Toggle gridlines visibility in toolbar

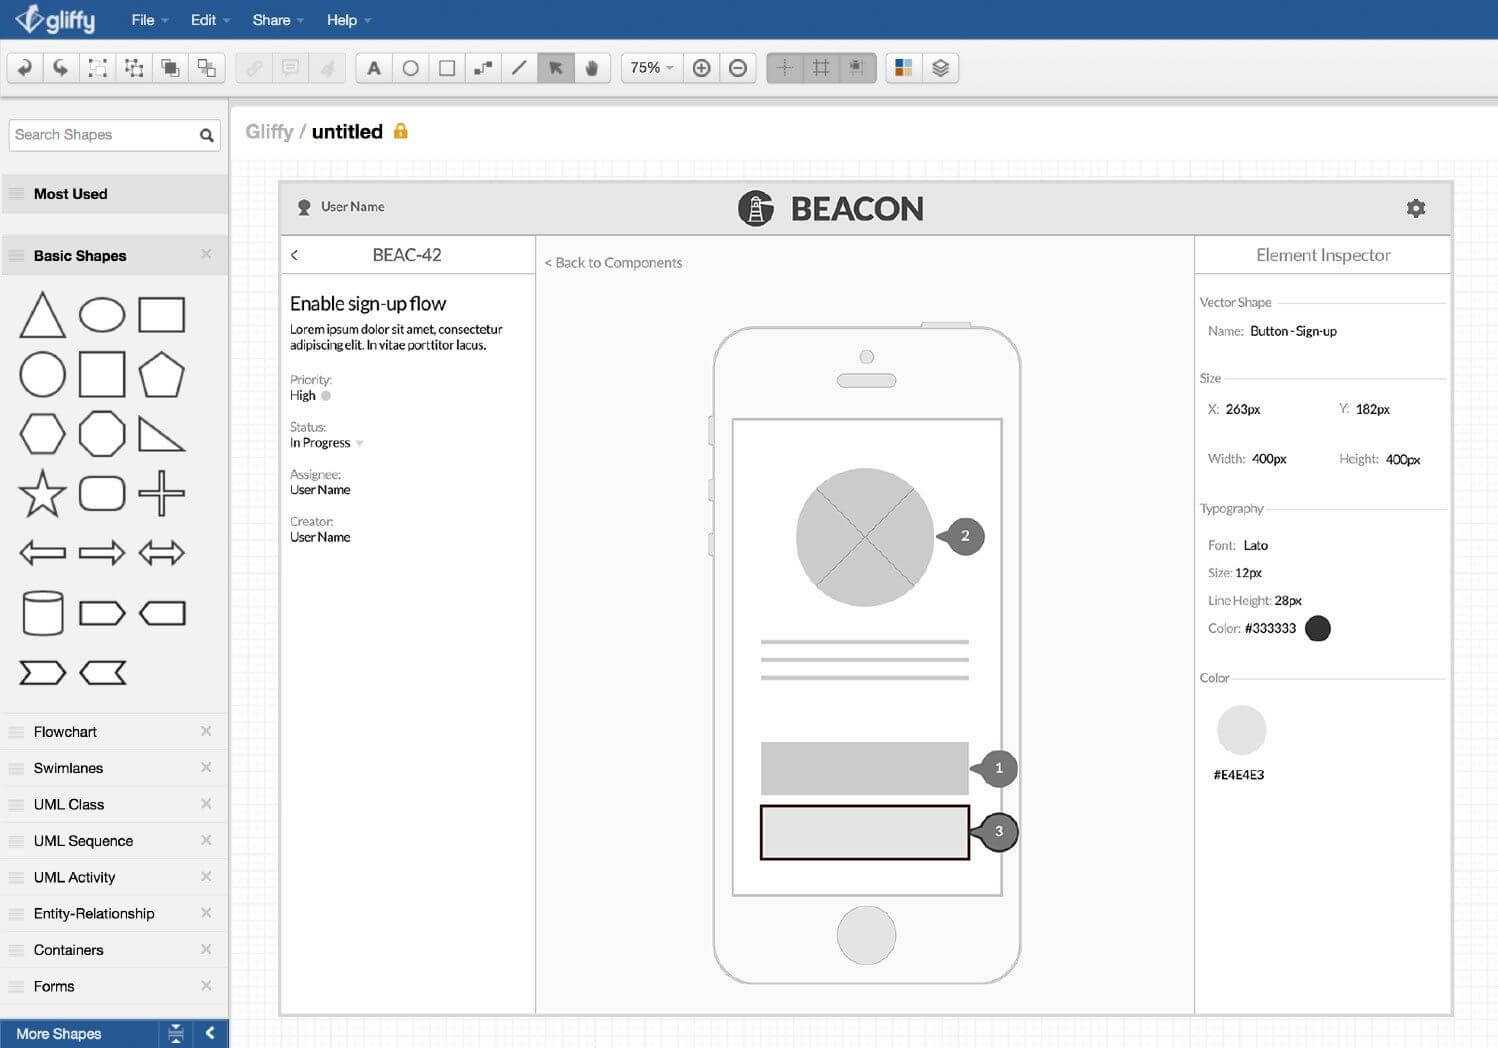click(820, 67)
